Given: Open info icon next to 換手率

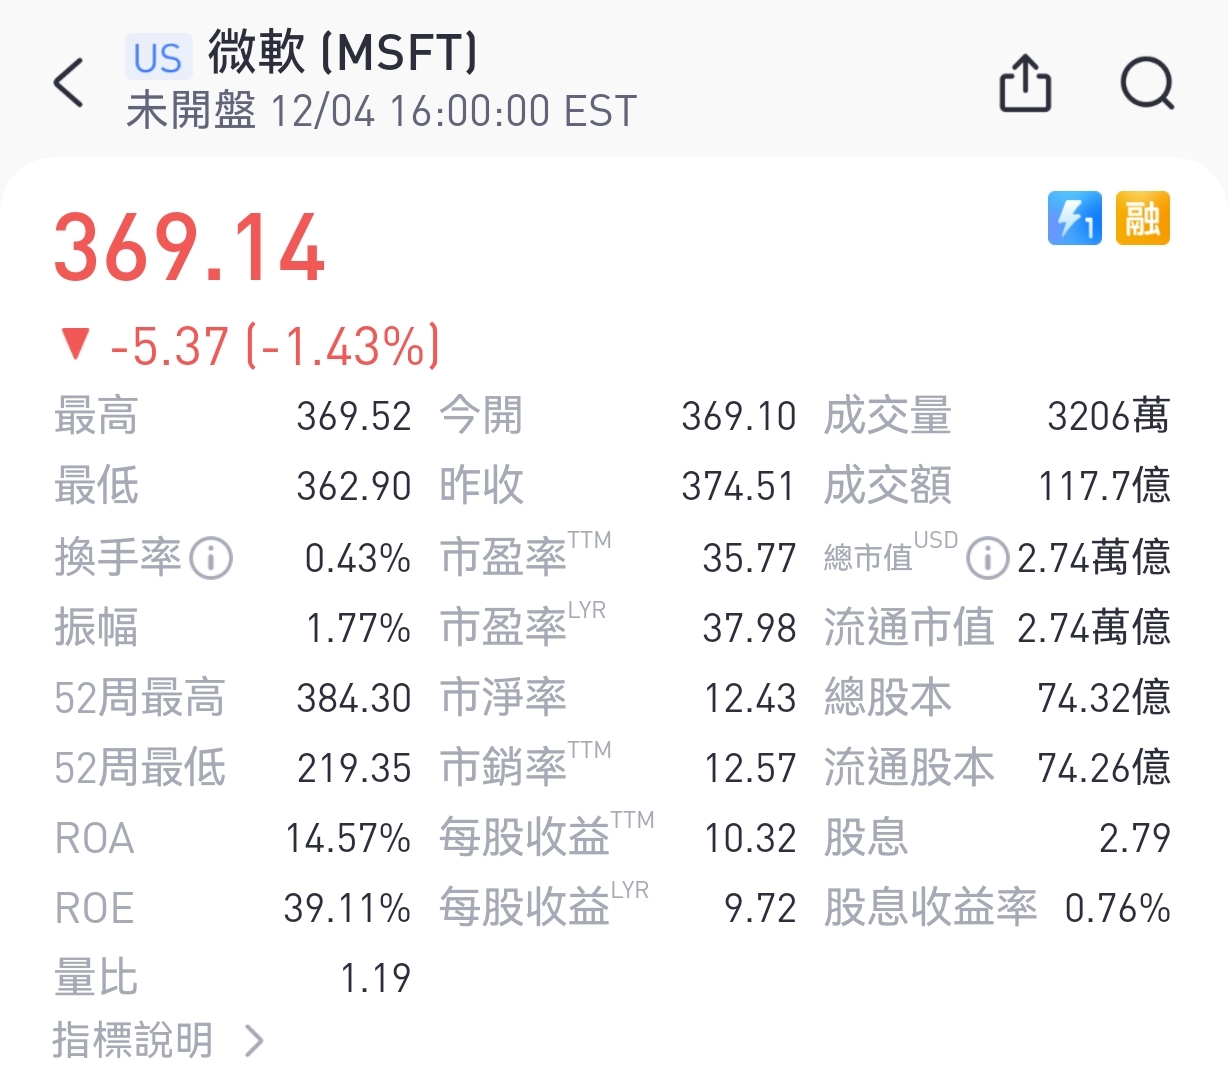Looking at the screenshot, I should coord(211,558).
